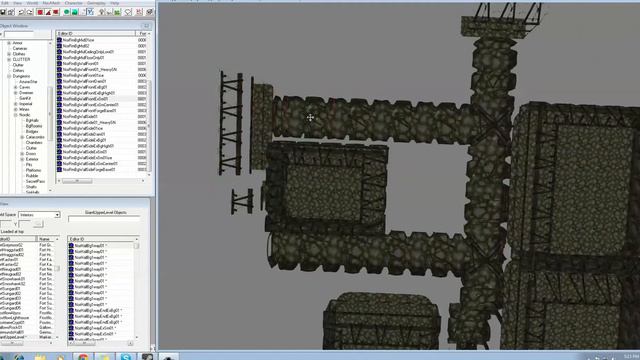
Task: Open the View menu
Action: [x=18, y=3]
